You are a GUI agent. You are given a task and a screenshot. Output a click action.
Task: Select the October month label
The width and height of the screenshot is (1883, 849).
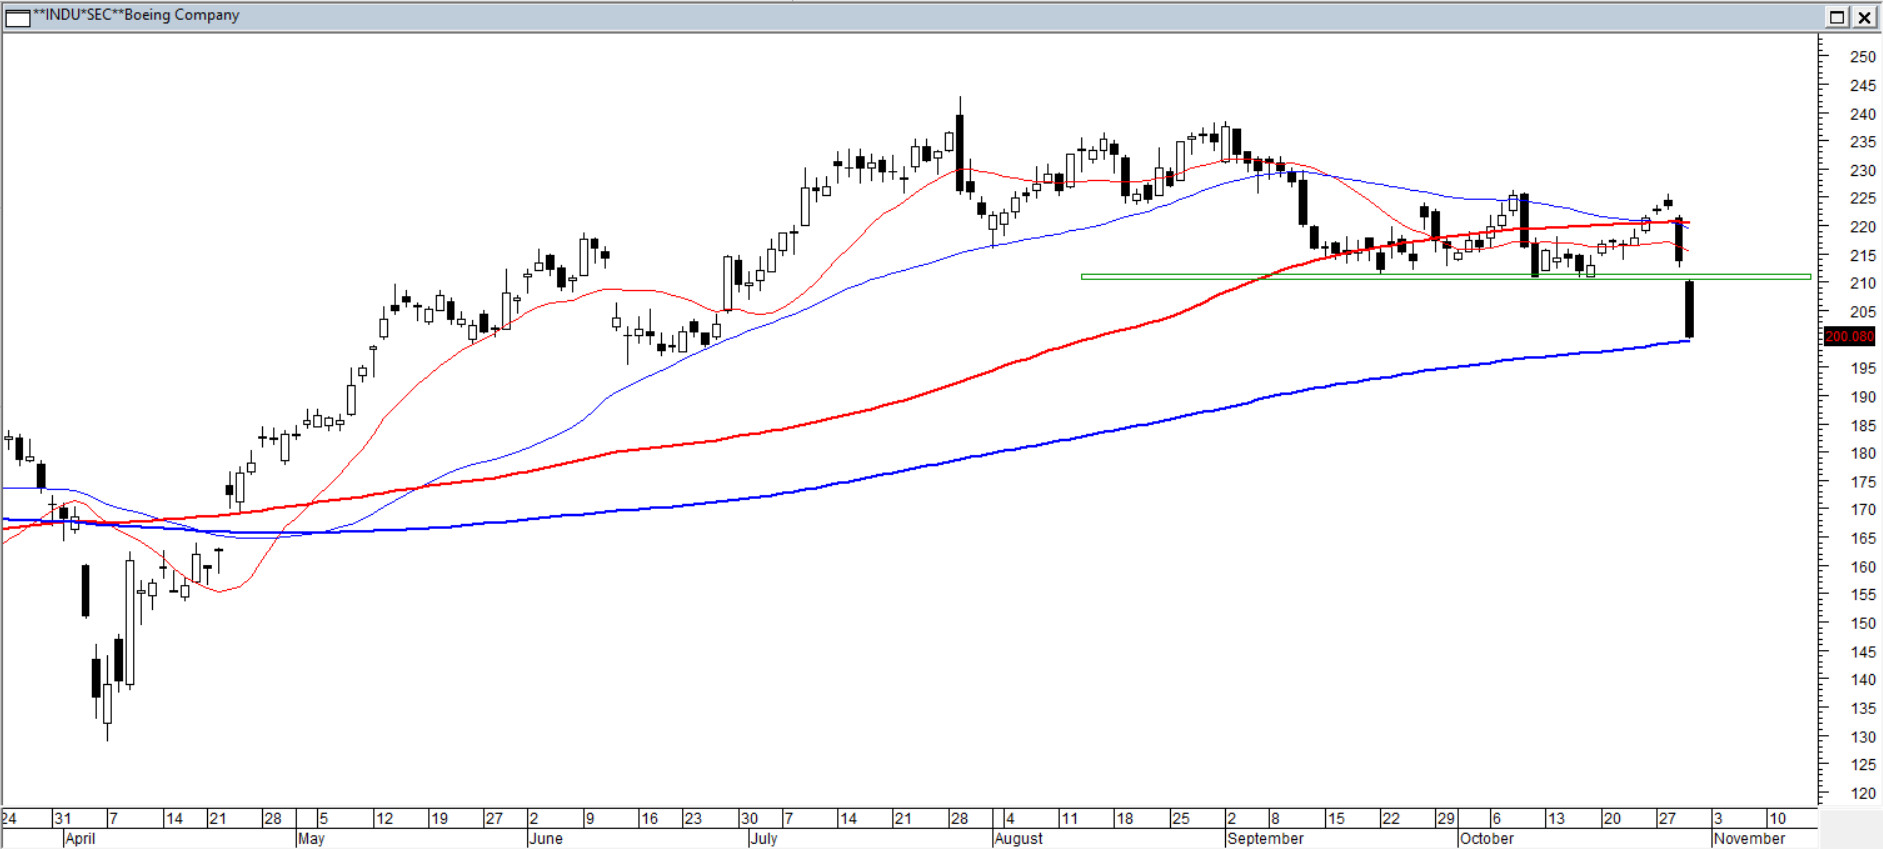click(x=1487, y=839)
